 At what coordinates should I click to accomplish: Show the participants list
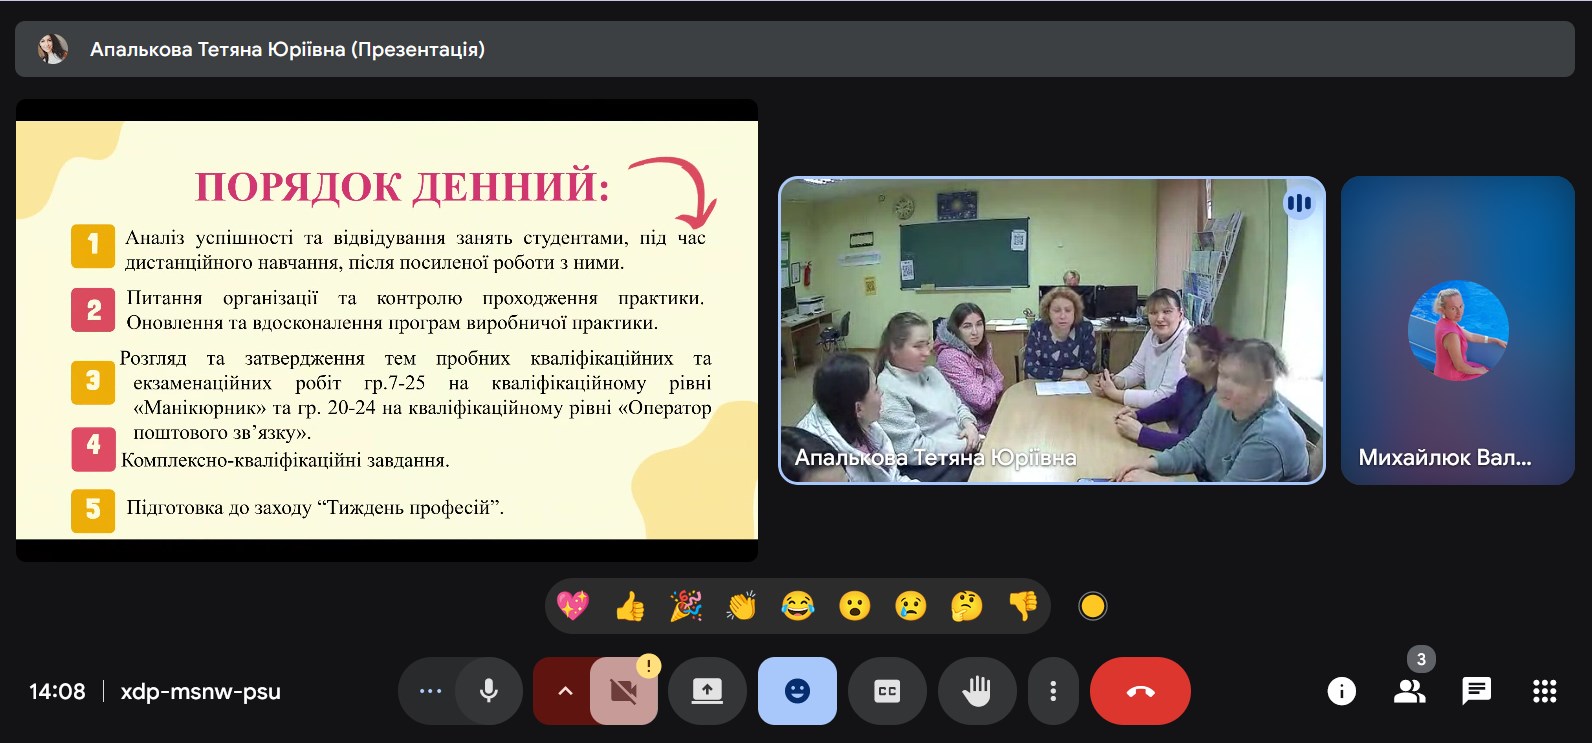(x=1409, y=691)
